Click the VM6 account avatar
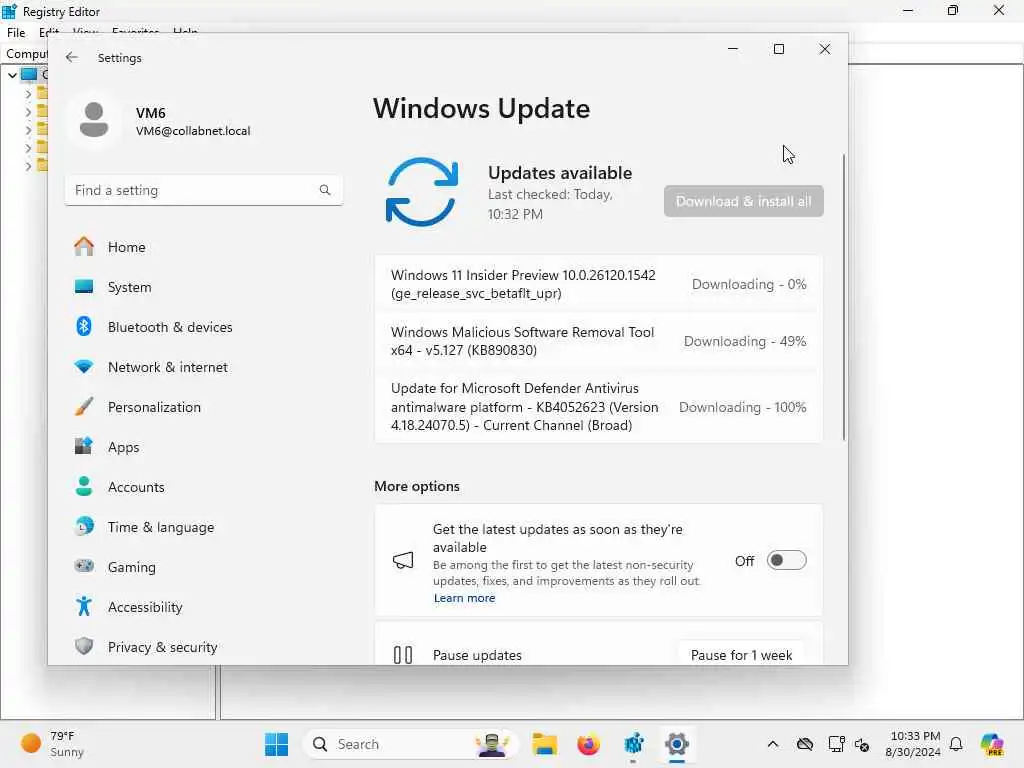Image resolution: width=1024 pixels, height=768 pixels. 94,120
